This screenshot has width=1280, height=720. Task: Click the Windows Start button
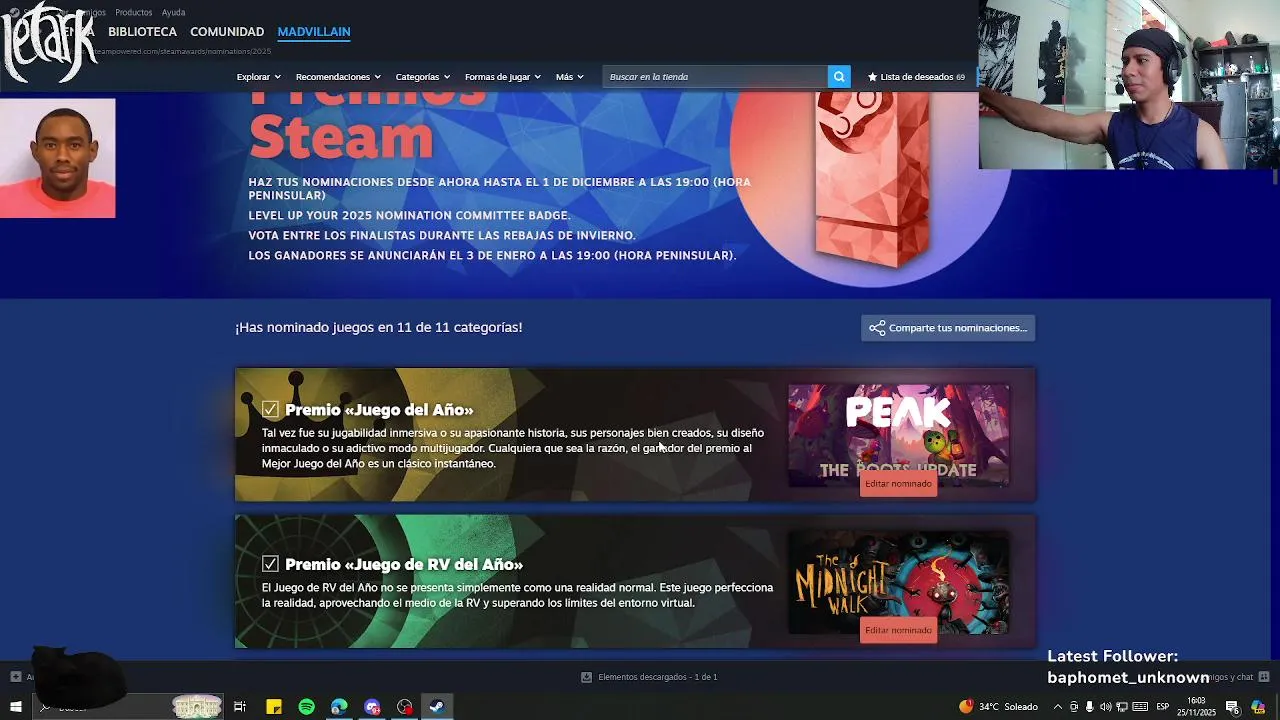[16, 707]
